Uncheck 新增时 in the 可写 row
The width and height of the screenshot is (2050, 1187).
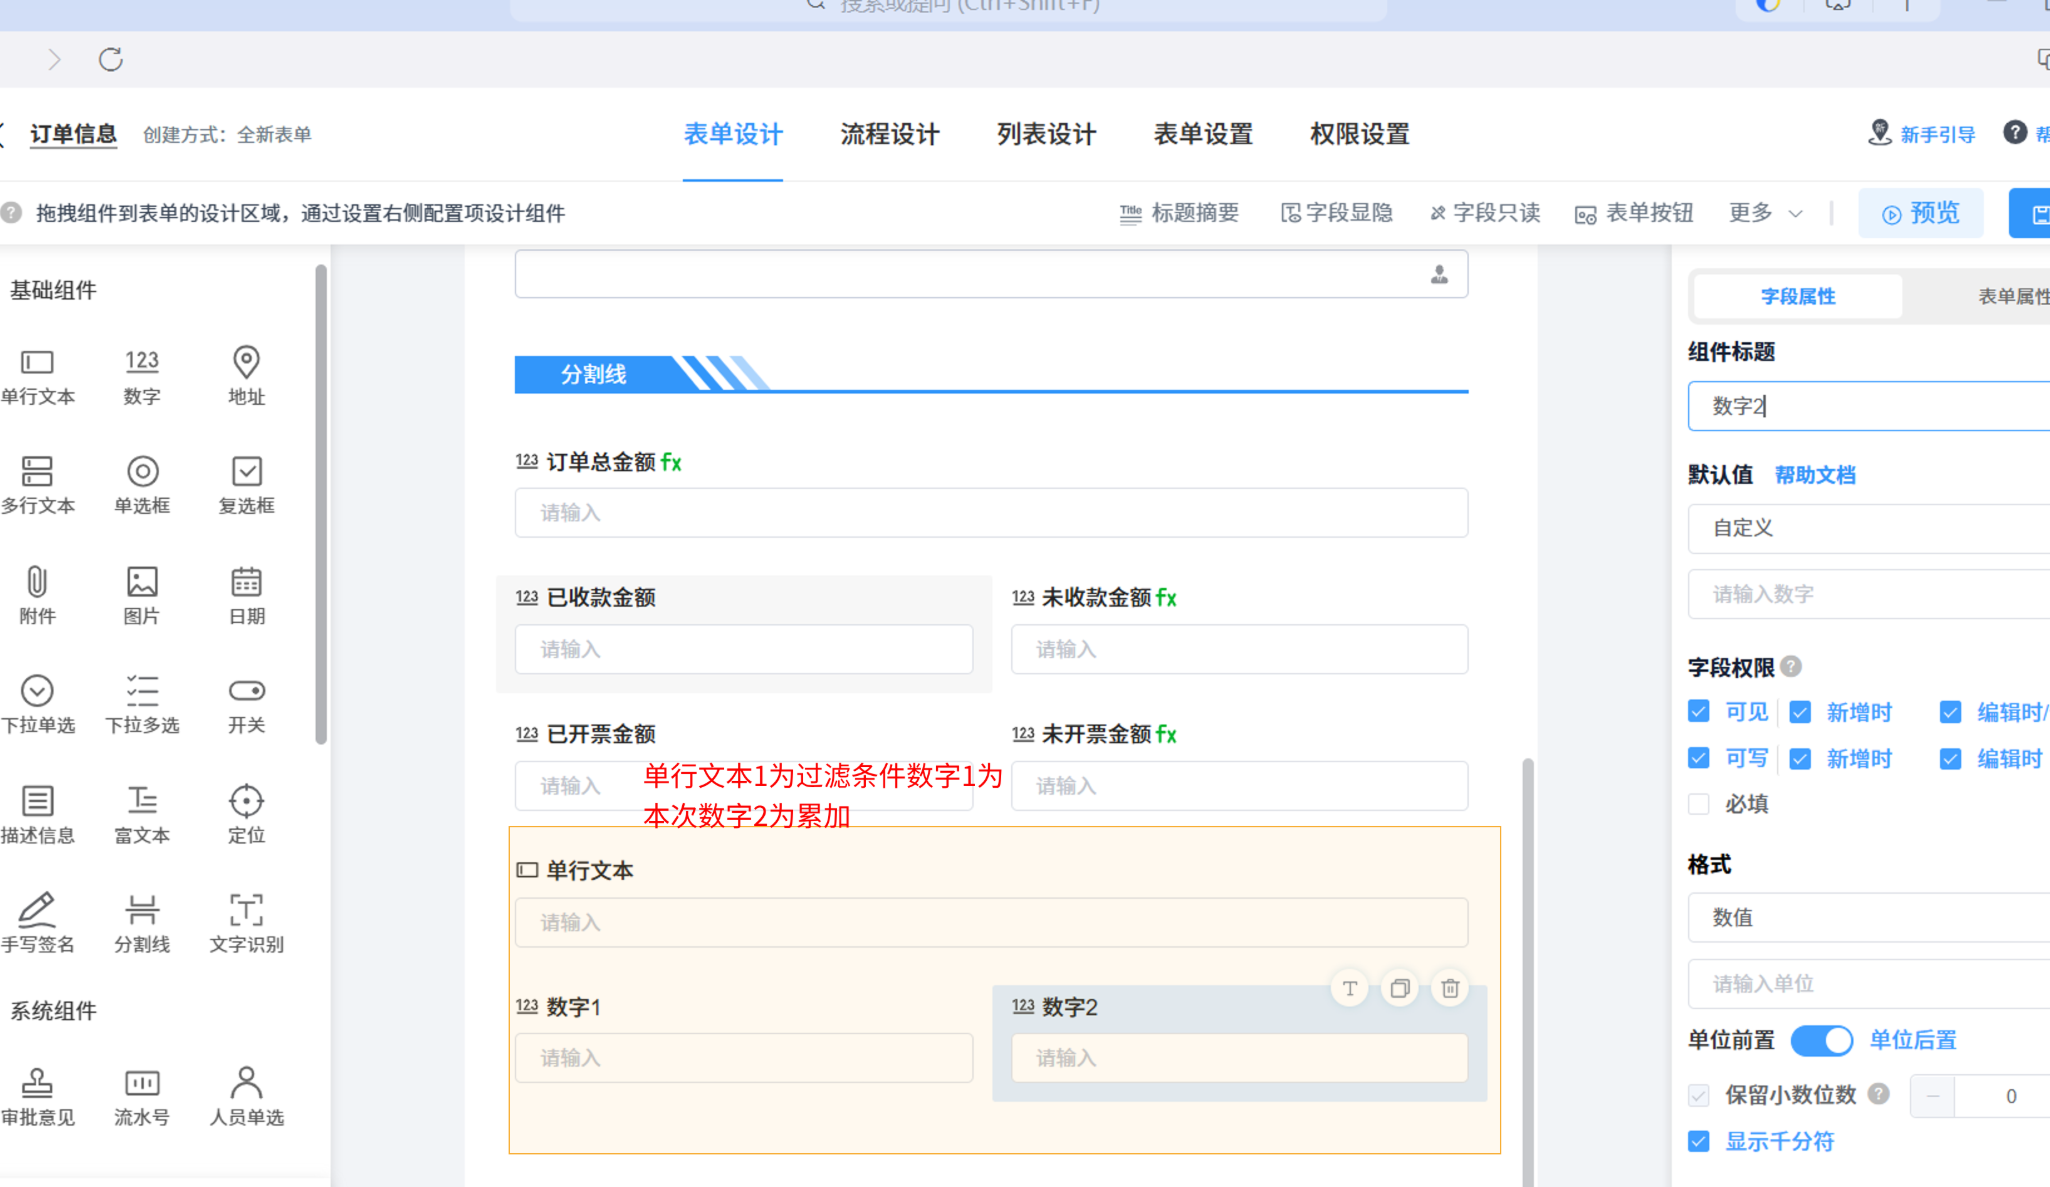pyautogui.click(x=1800, y=759)
